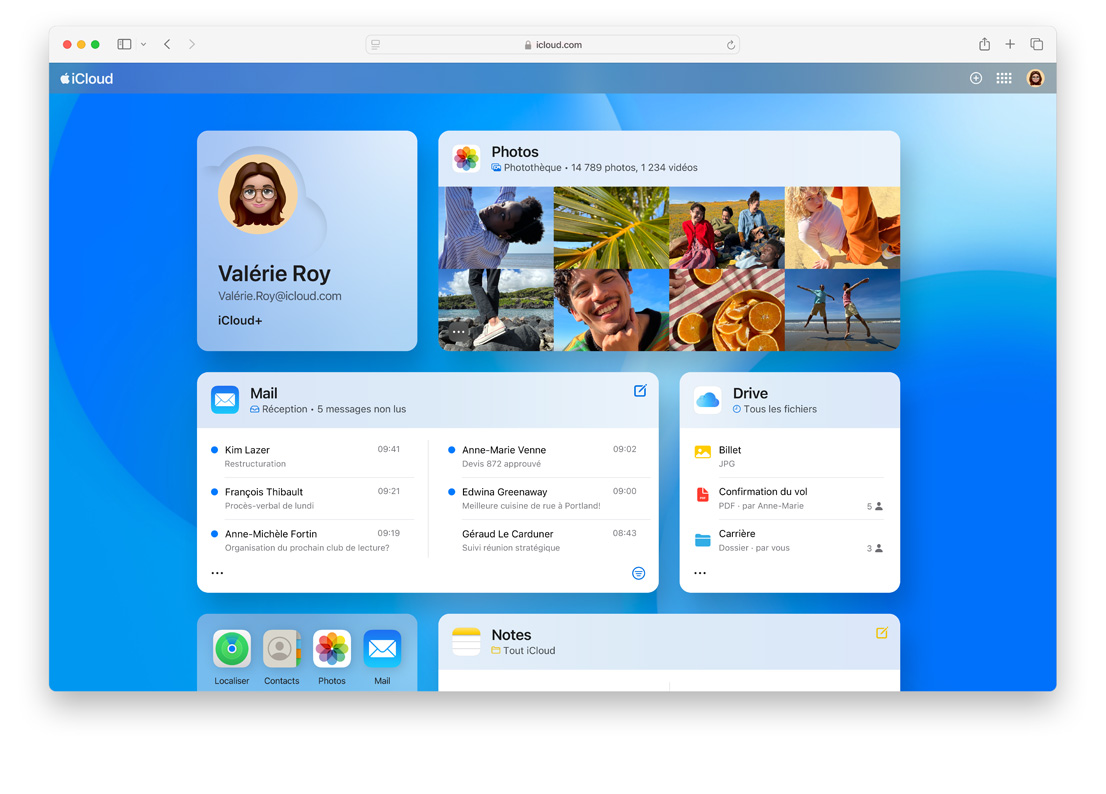1106x794 pixels.
Task: Click the circled plus customization icon
Action: [x=975, y=77]
